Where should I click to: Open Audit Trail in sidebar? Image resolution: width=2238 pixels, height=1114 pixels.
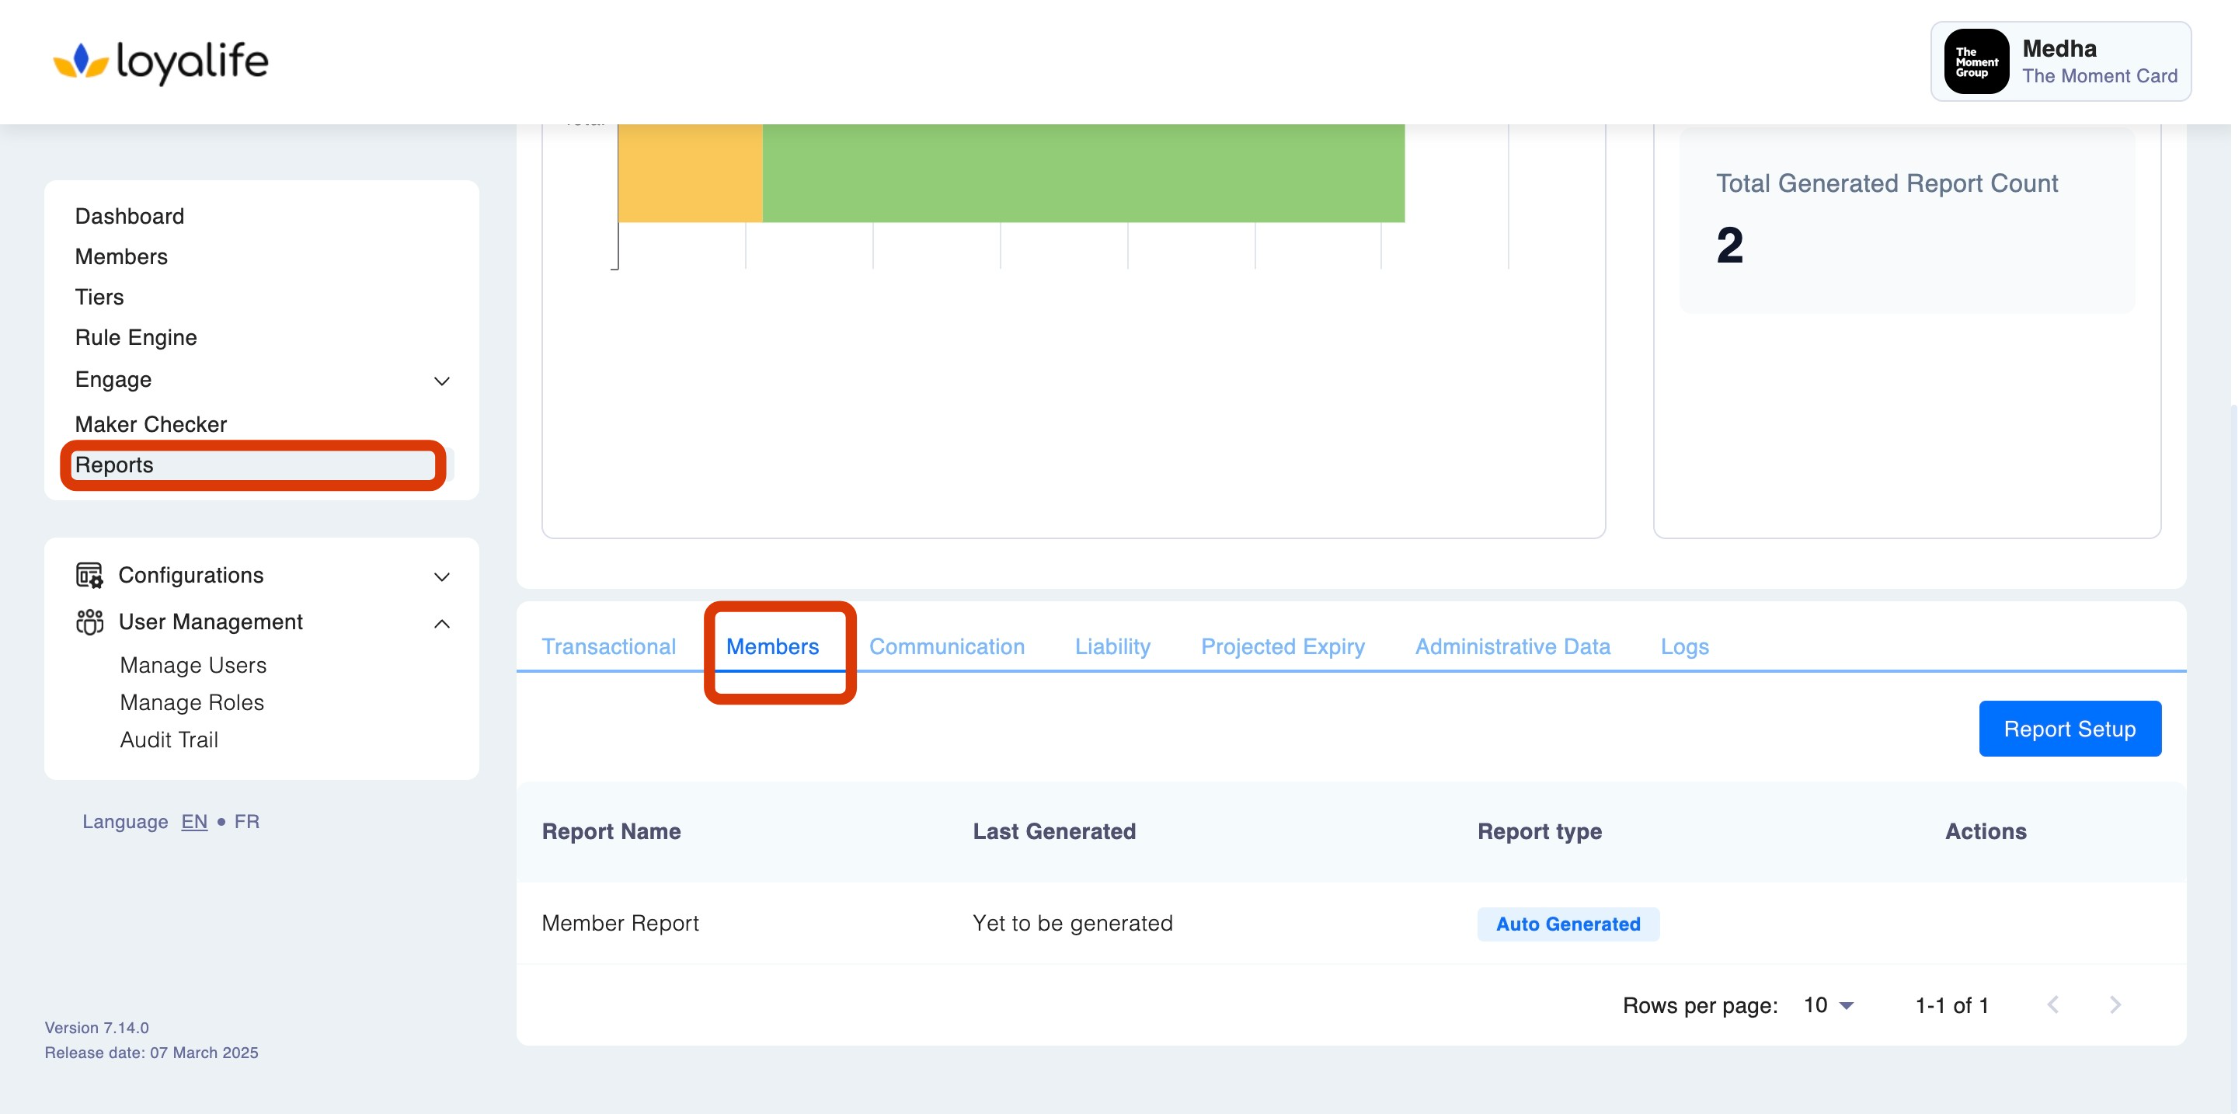tap(169, 740)
